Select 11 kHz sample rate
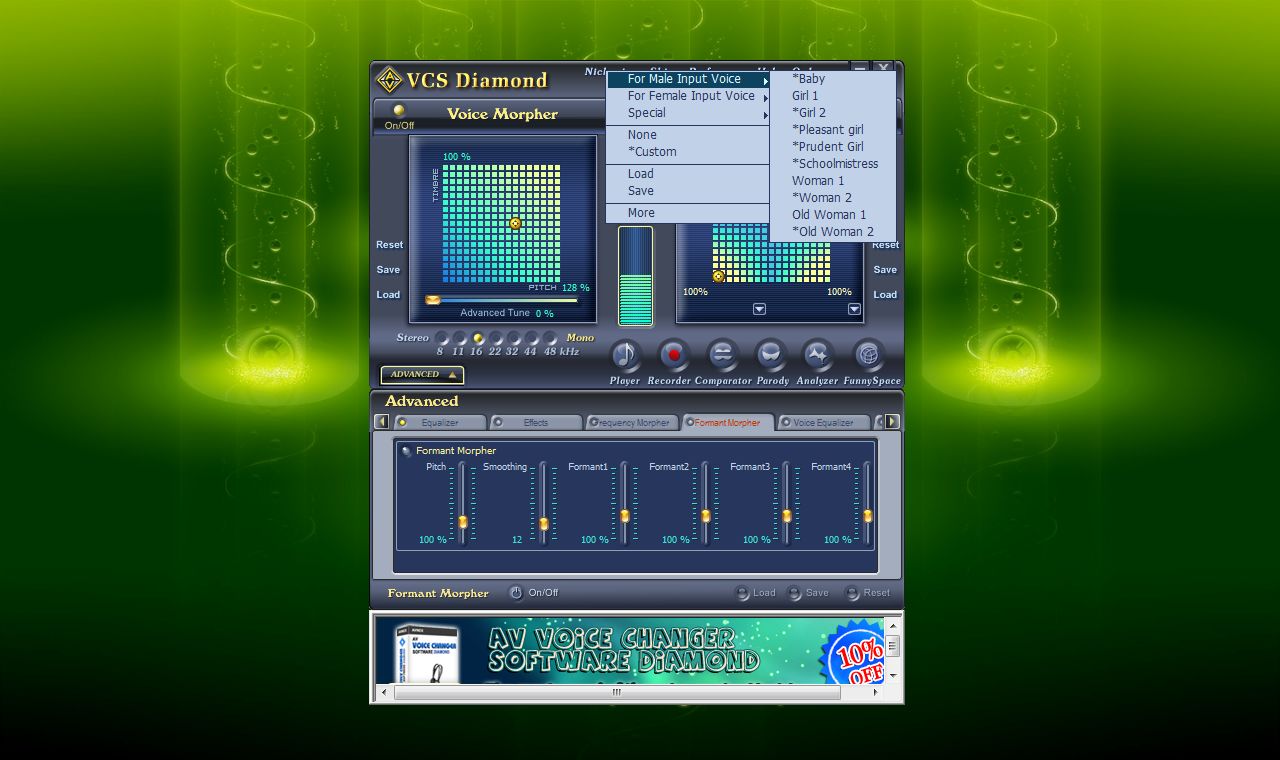Image resolution: width=1280 pixels, height=760 pixels. coord(459,338)
